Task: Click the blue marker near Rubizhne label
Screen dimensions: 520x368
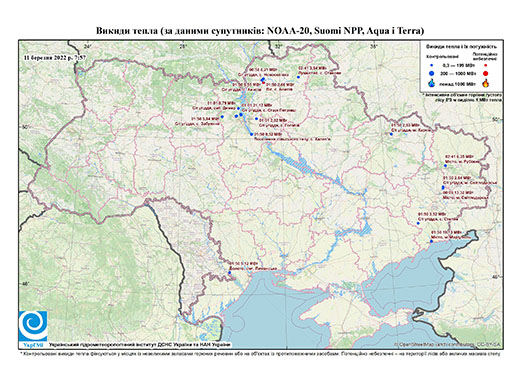Action: [x=445, y=166]
